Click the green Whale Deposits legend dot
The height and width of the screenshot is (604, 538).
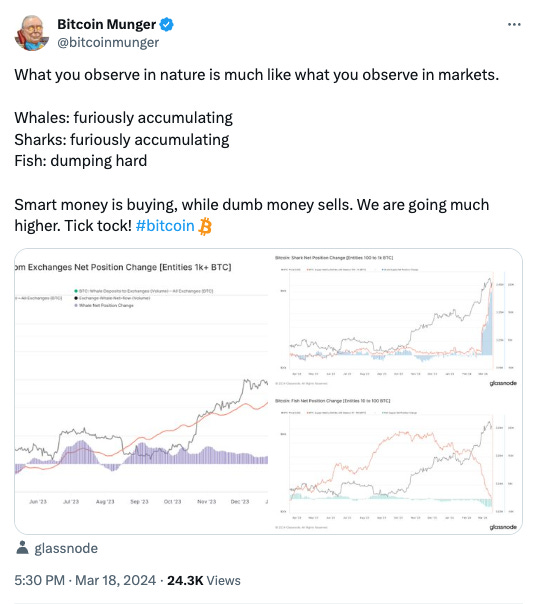(x=76, y=291)
